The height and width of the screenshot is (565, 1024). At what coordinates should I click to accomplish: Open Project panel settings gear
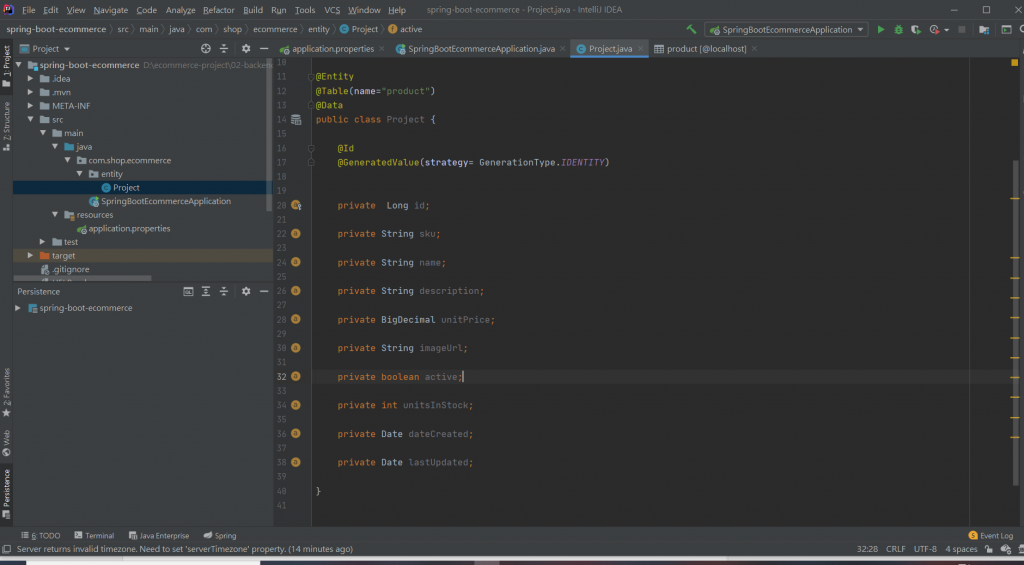pos(246,48)
